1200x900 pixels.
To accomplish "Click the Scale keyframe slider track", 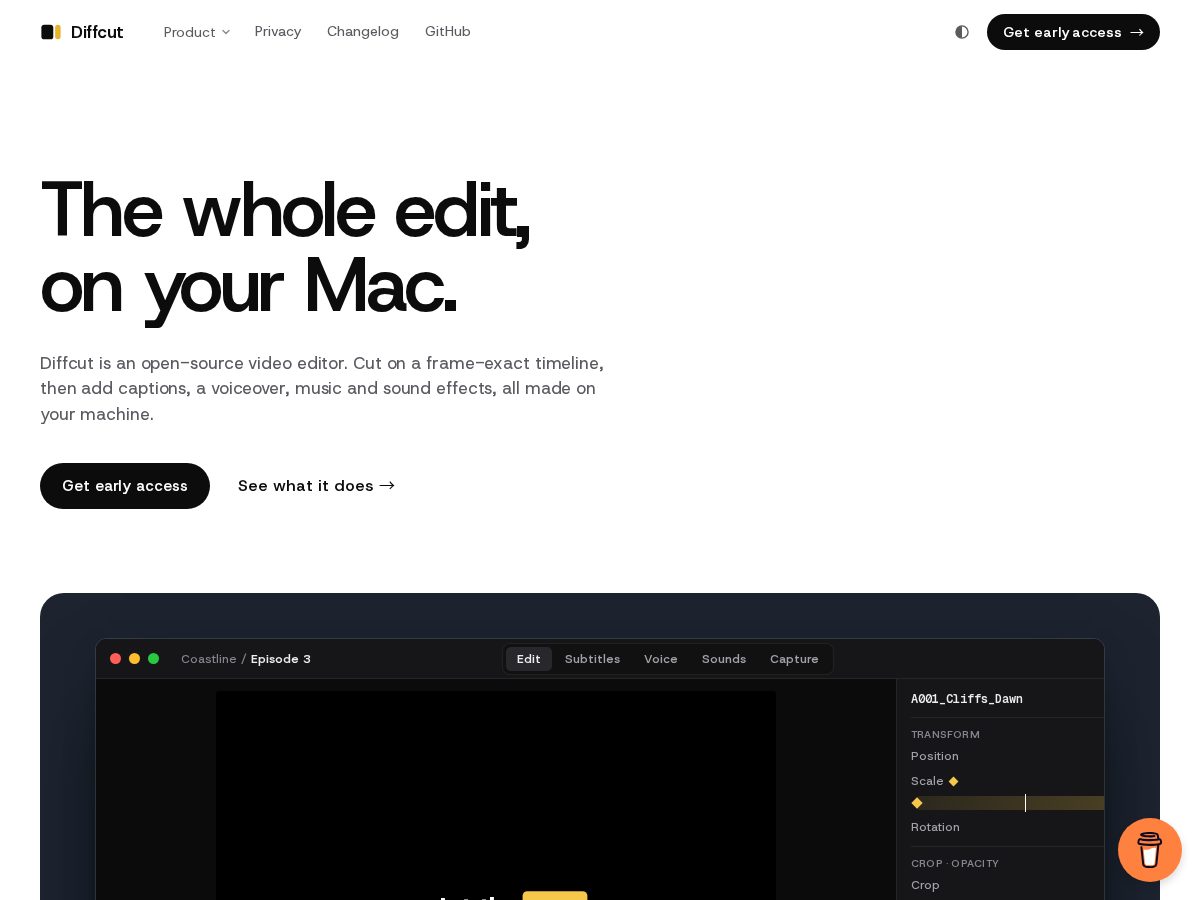I will click(1007, 803).
